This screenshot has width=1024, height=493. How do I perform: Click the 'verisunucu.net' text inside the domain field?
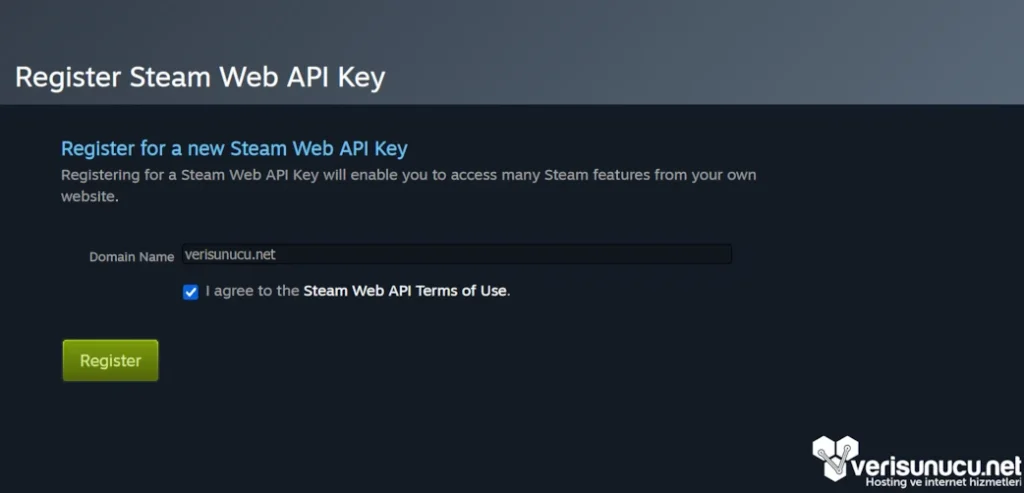(230, 255)
